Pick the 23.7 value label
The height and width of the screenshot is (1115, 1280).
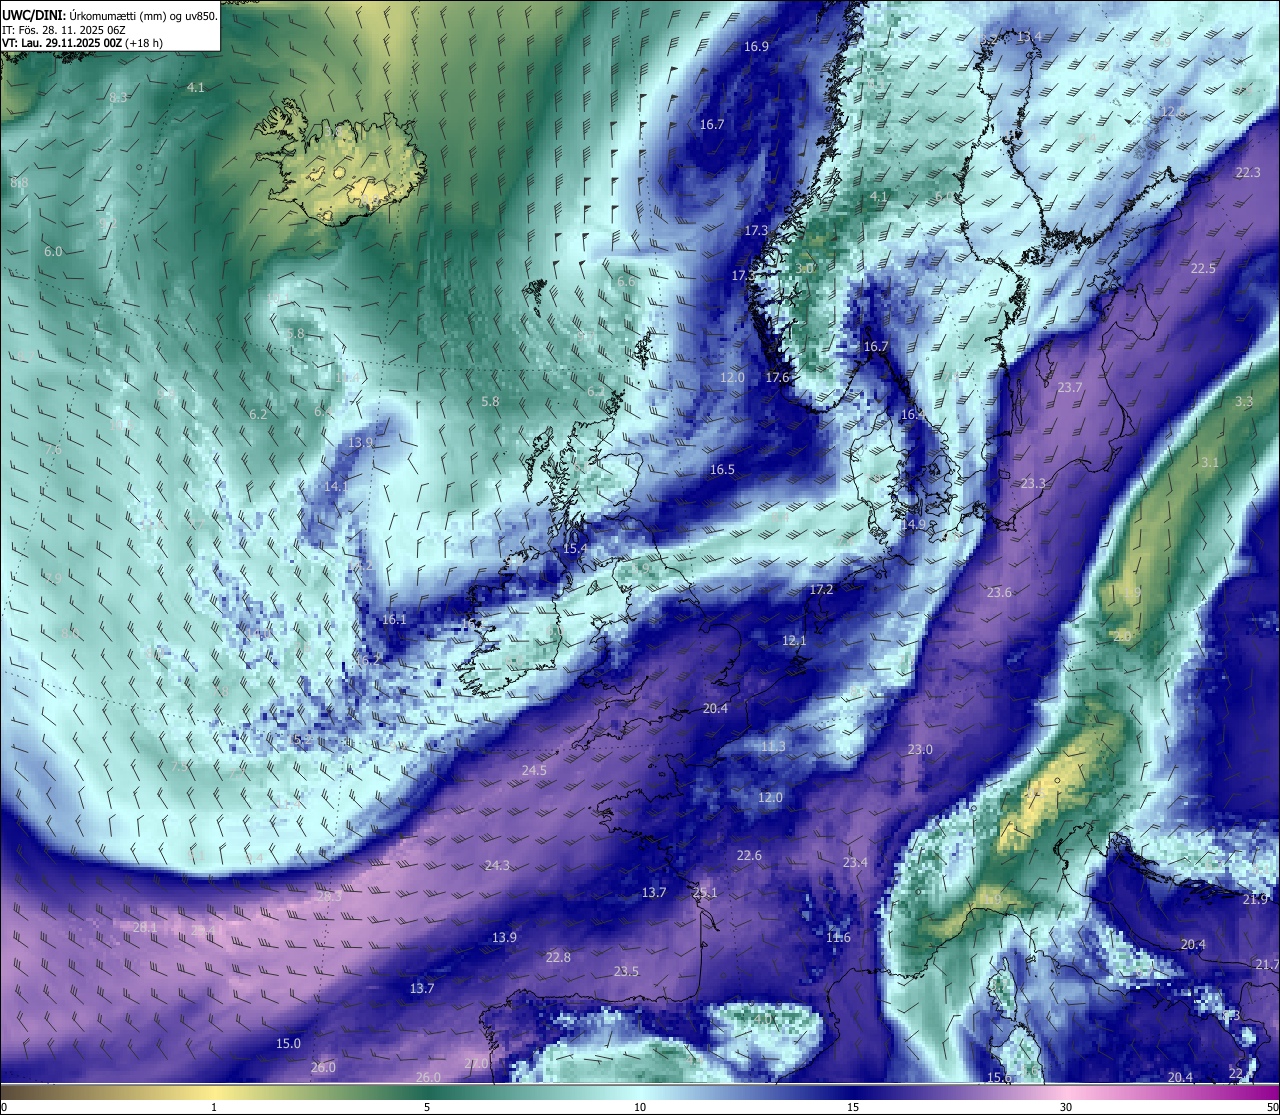tap(1069, 388)
